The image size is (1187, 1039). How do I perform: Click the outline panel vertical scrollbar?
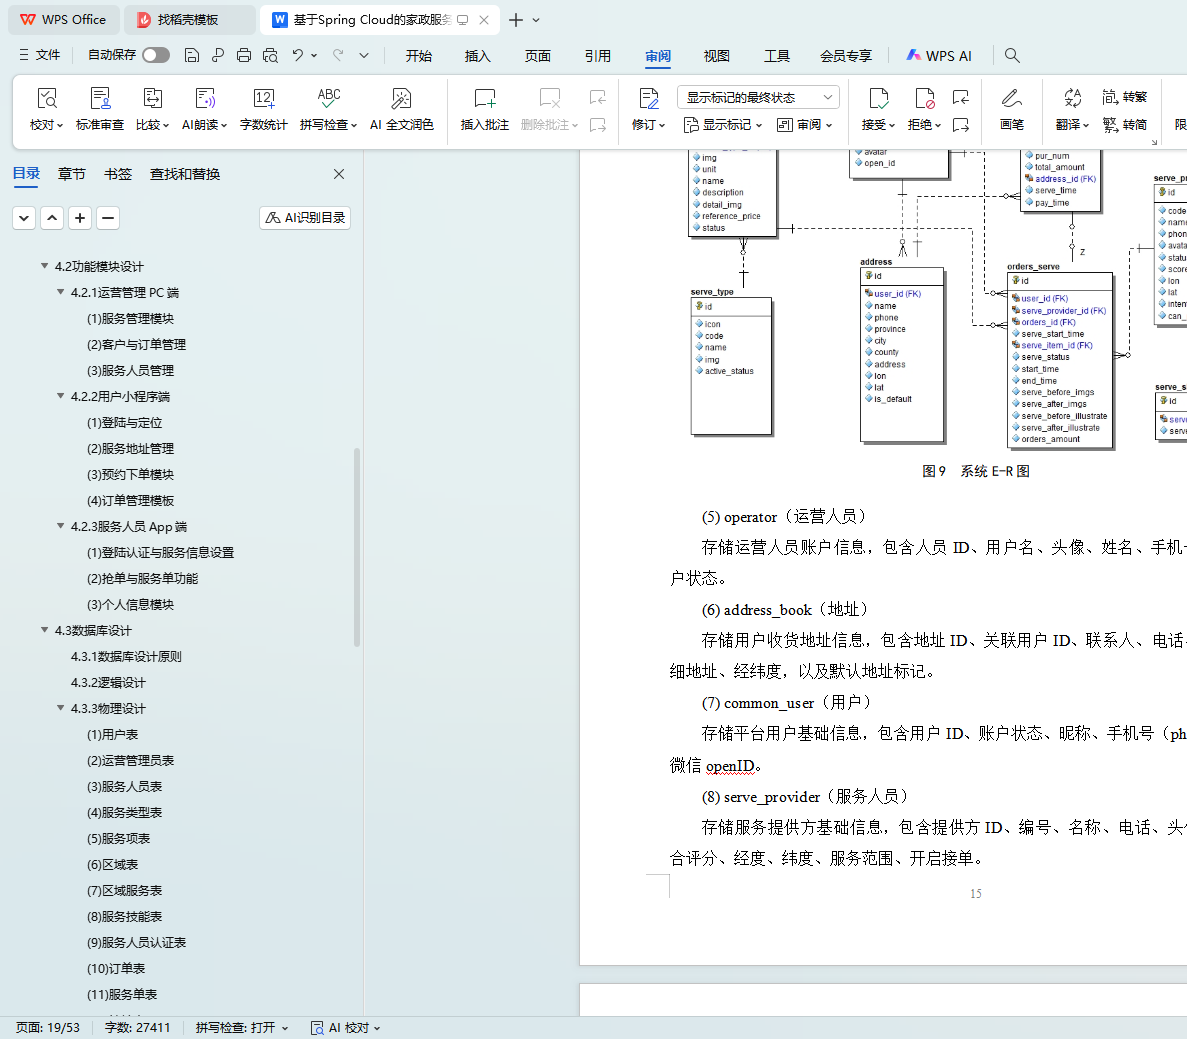[x=357, y=547]
